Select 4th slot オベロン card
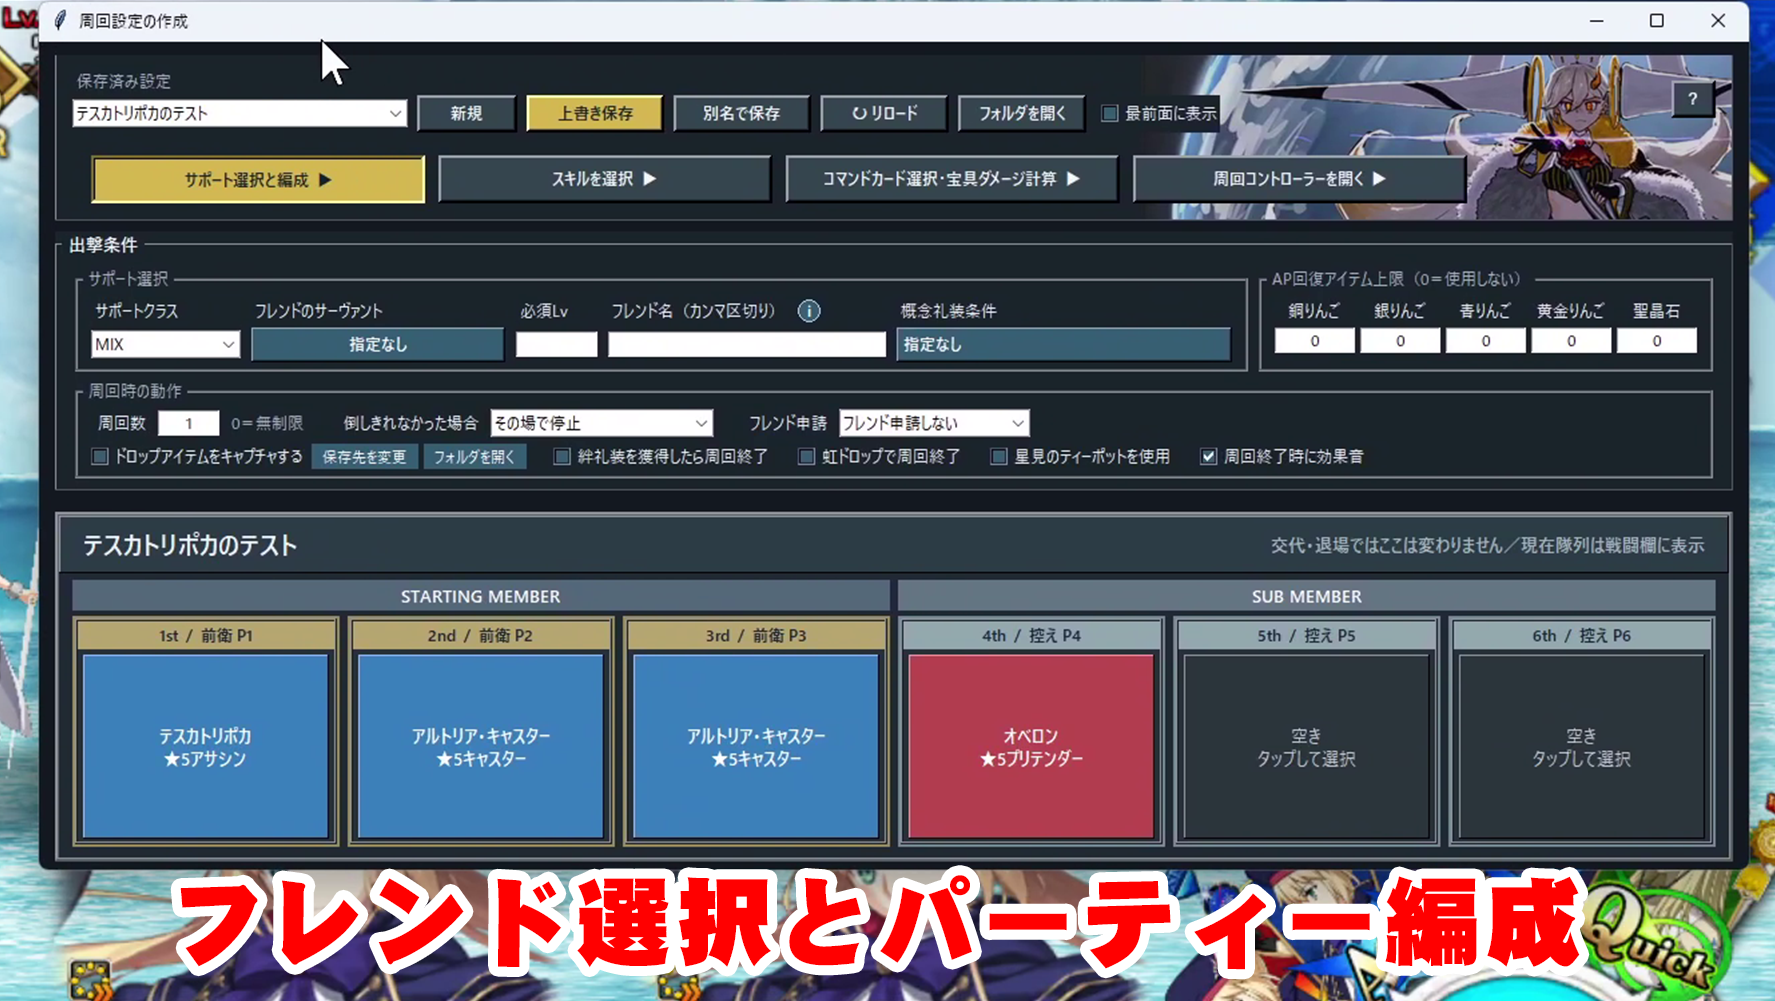 pos(1031,746)
